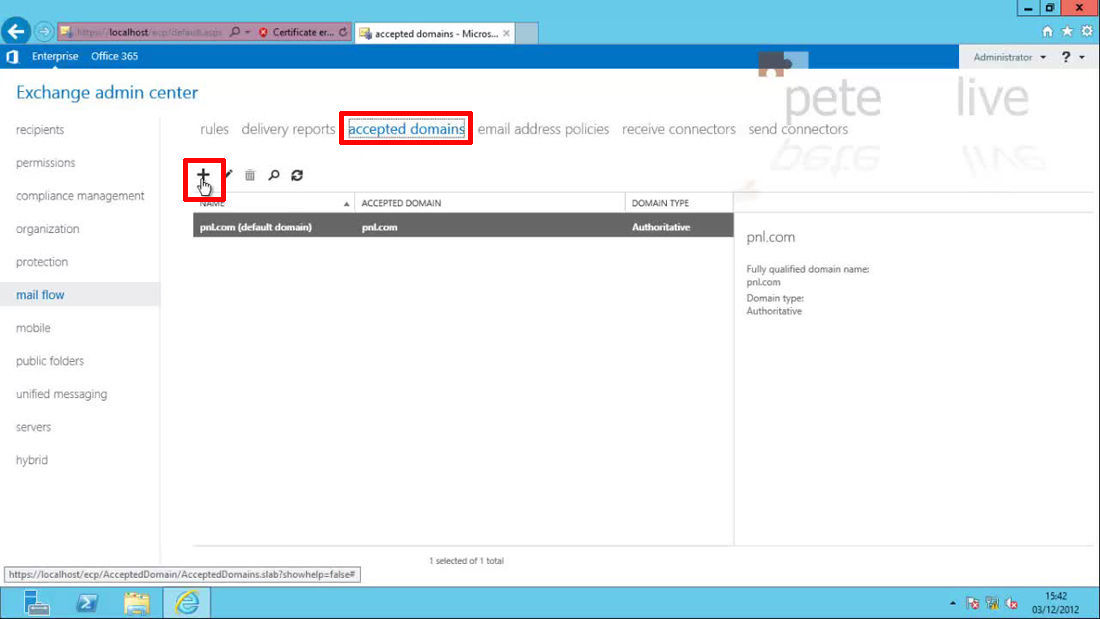Click the address bar search icon
Screen dimensions: 1100x619
point(235,32)
